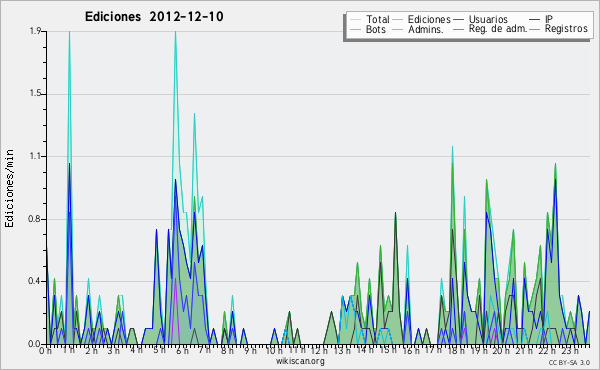Click the 1.9 y-axis value
The height and width of the screenshot is (370, 600).
(35, 31)
